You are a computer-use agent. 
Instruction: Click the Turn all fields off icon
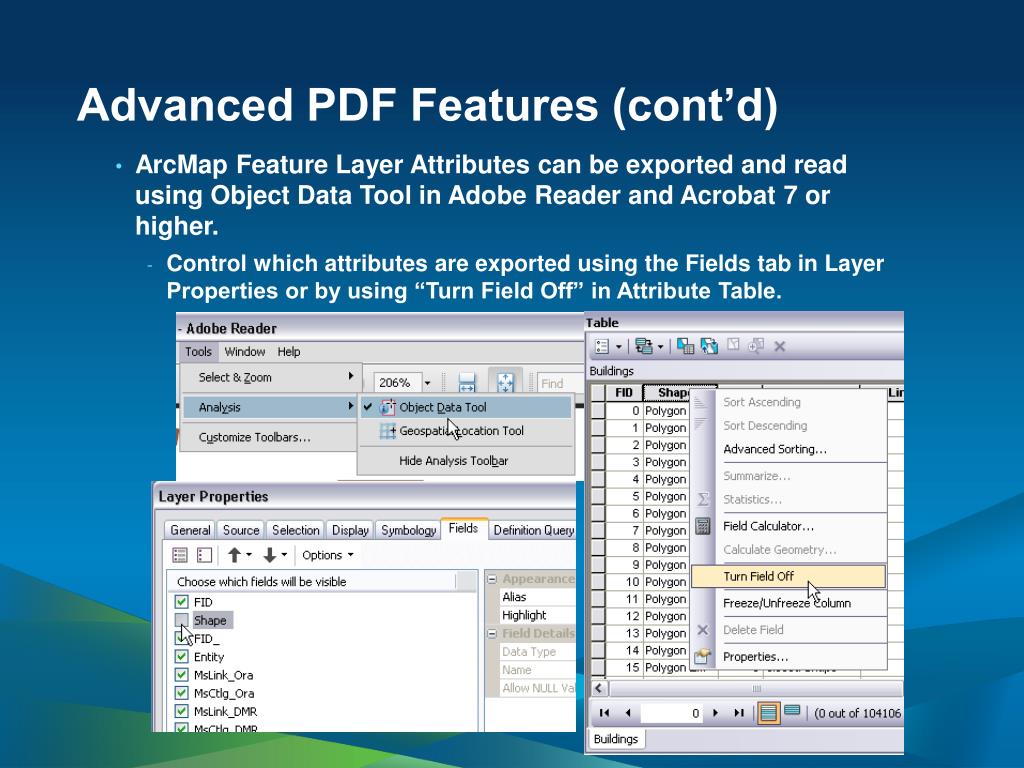[204, 555]
